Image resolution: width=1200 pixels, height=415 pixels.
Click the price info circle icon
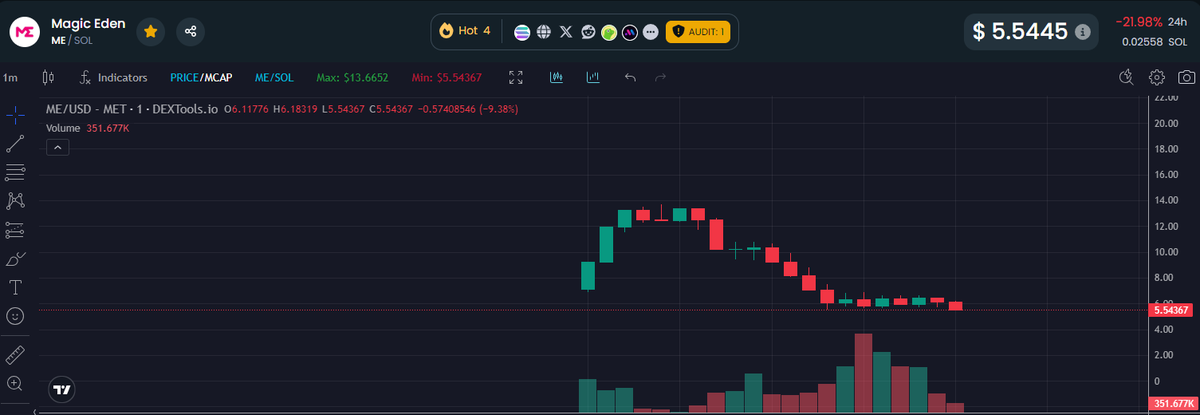click(x=1082, y=32)
